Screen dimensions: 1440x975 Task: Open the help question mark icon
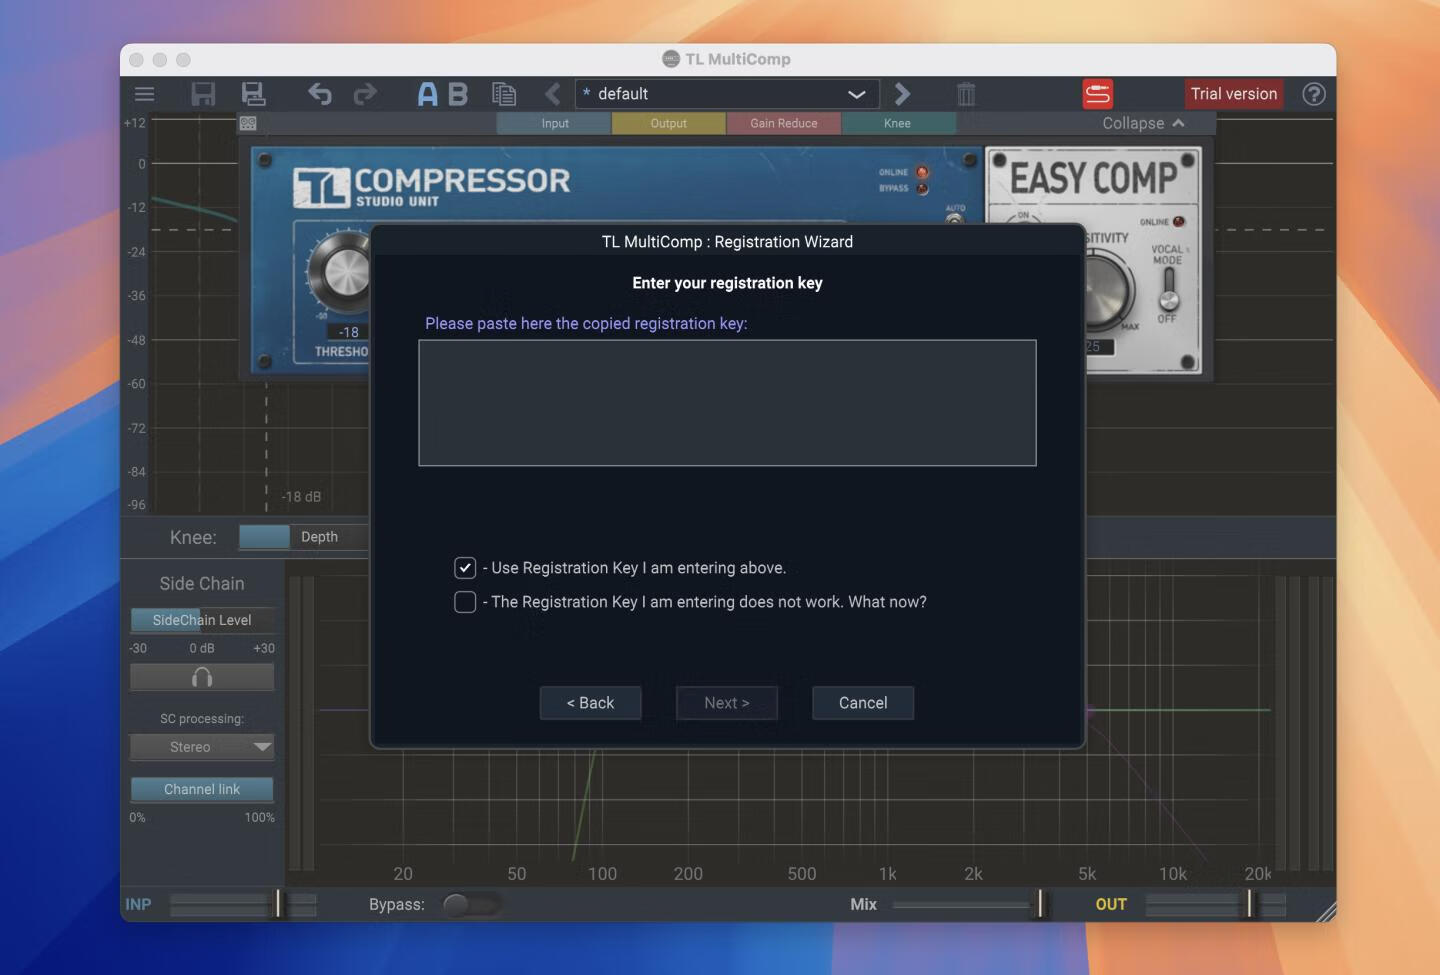1314,93
